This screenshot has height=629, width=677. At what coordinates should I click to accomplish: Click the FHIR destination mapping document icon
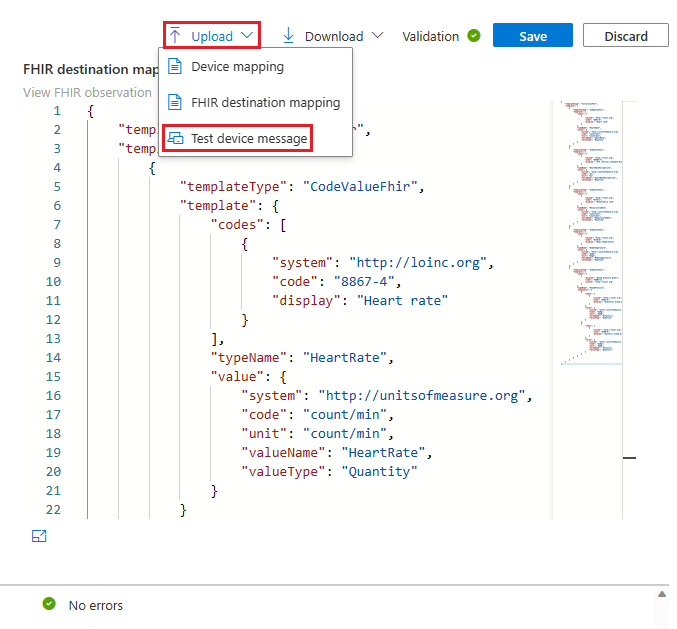point(175,102)
